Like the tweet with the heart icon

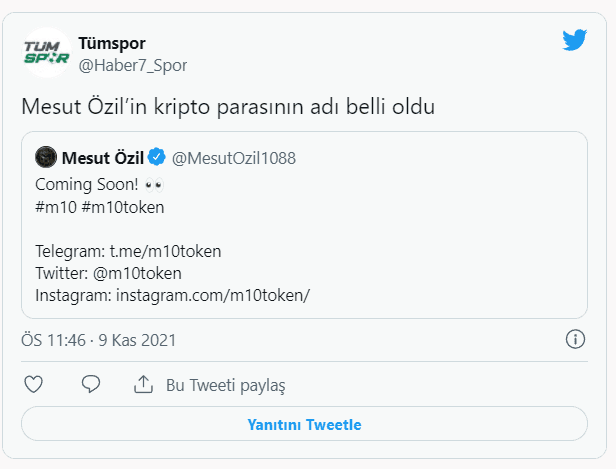click(33, 384)
